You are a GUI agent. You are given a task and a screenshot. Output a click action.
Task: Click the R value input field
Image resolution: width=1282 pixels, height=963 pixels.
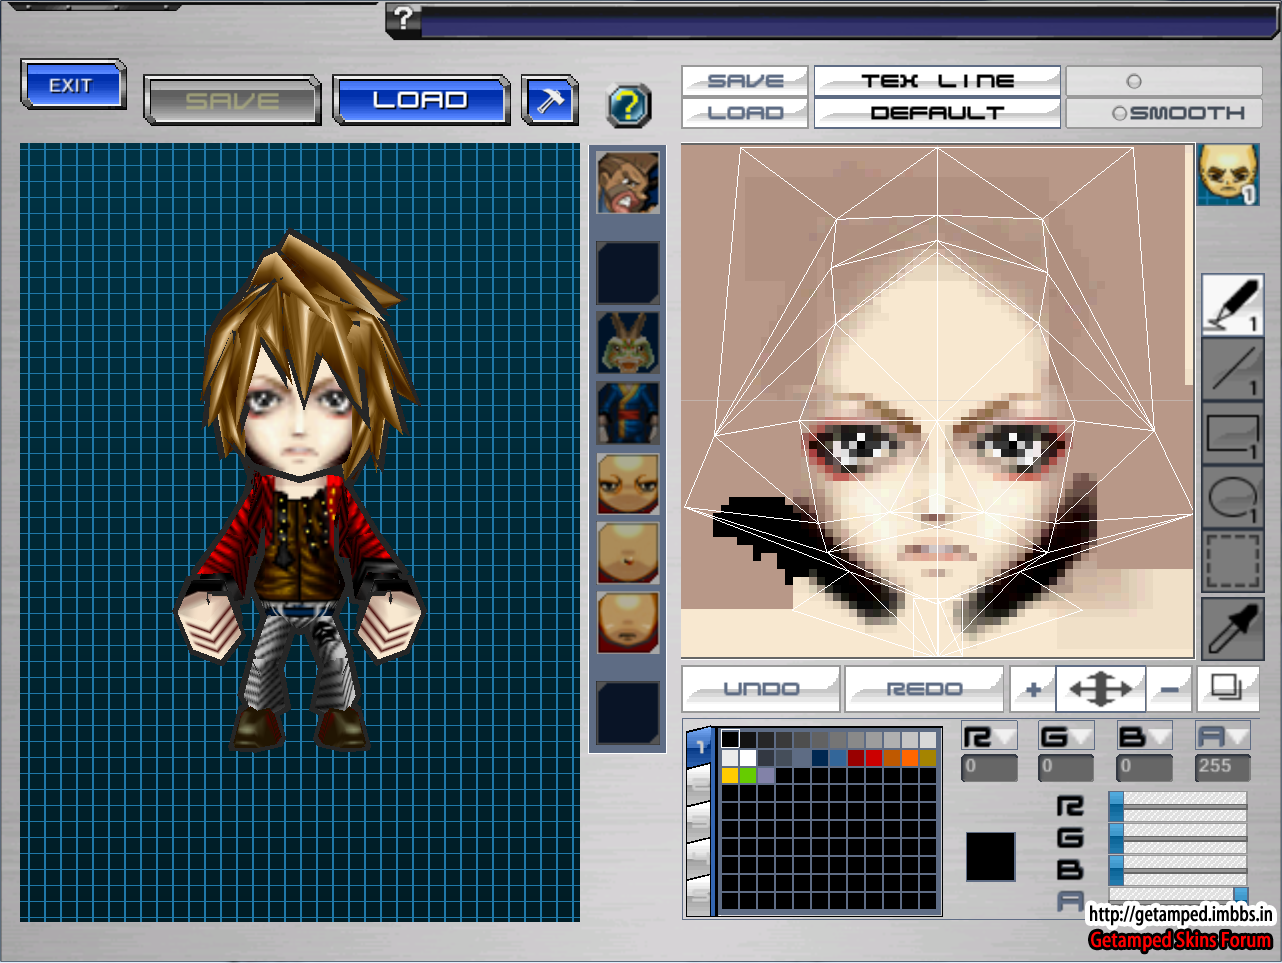(x=990, y=767)
